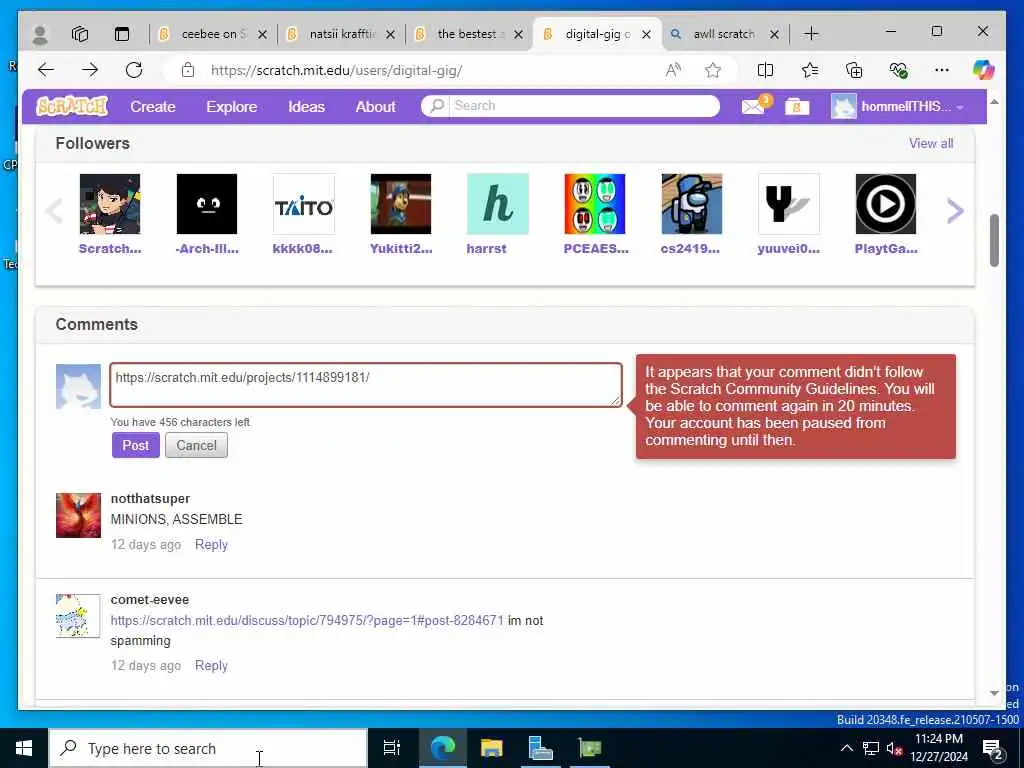Open the Favorites list icon
The width and height of the screenshot is (1024, 768).
pos(810,70)
